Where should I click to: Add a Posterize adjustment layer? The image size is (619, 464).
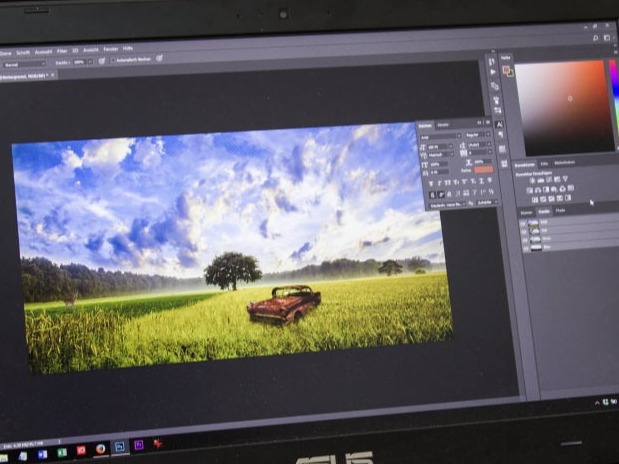[x=543, y=199]
